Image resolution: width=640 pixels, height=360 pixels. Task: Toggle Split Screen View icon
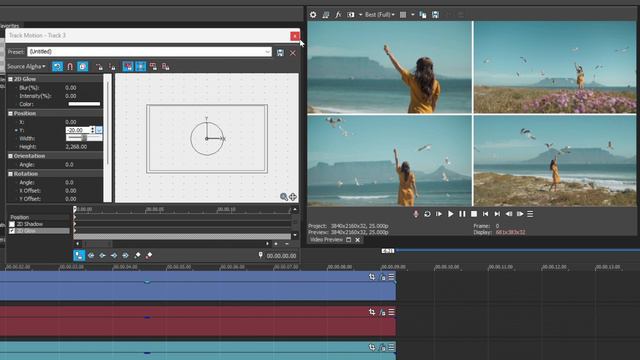point(351,15)
